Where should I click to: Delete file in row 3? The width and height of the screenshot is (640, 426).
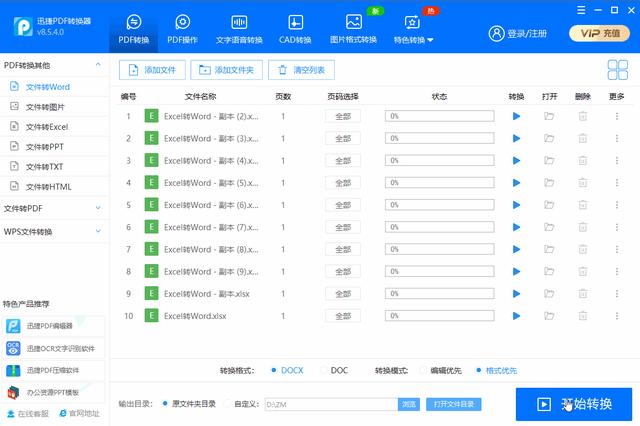[x=583, y=161]
